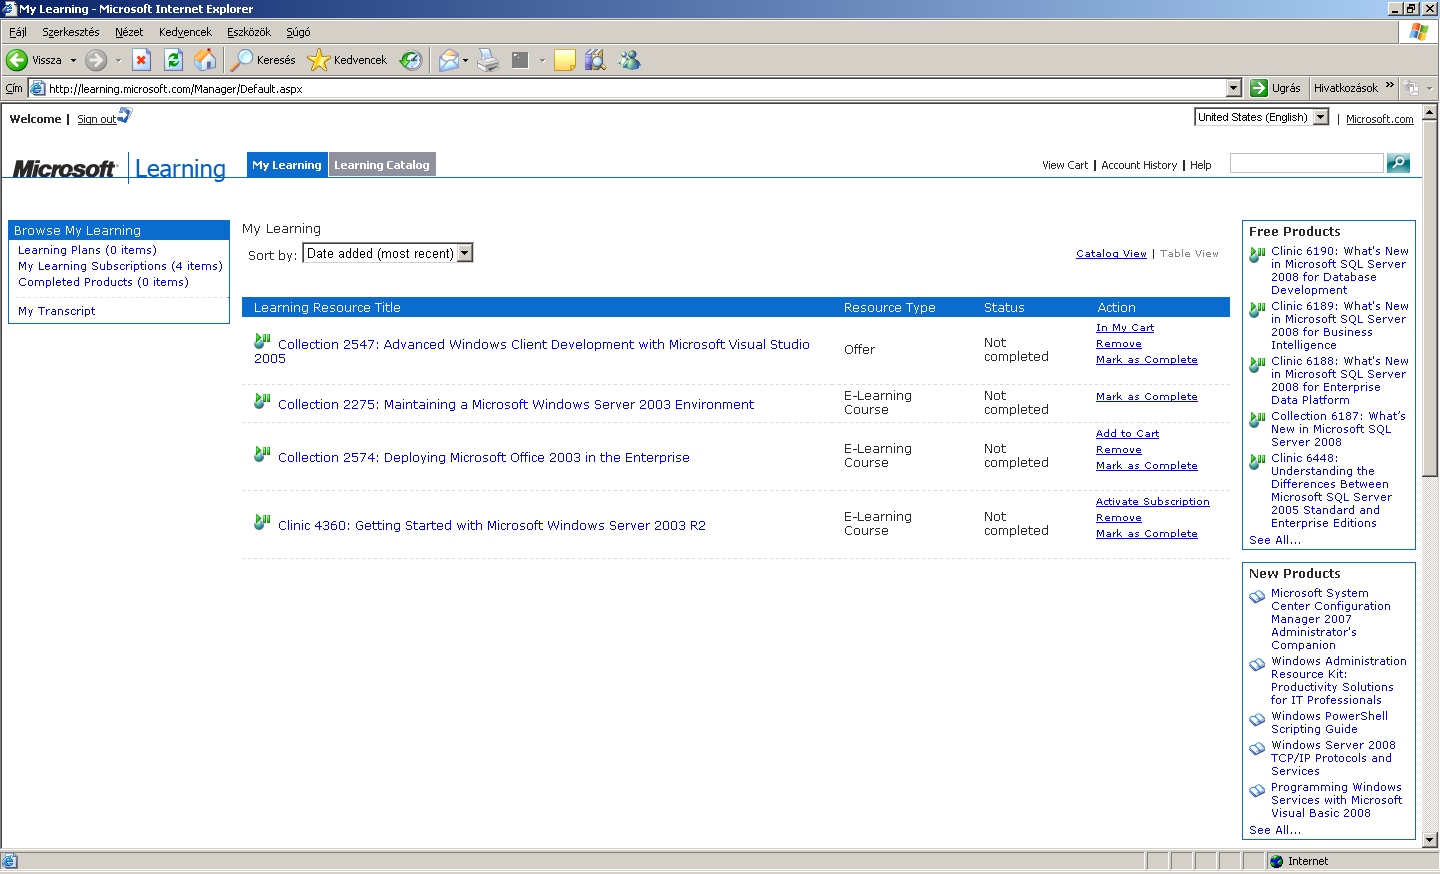Image resolution: width=1440 pixels, height=874 pixels.
Task: Expand the address bar URL dropdown
Action: 1233,88
